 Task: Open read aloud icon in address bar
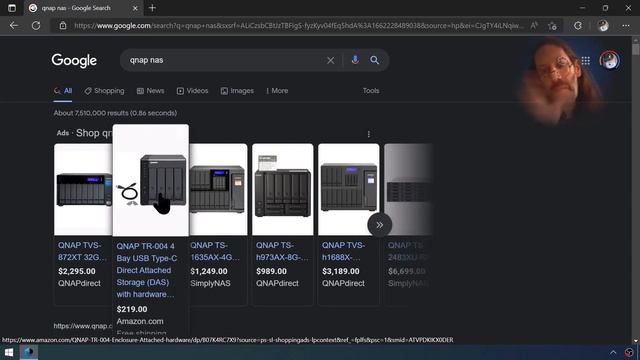click(534, 26)
